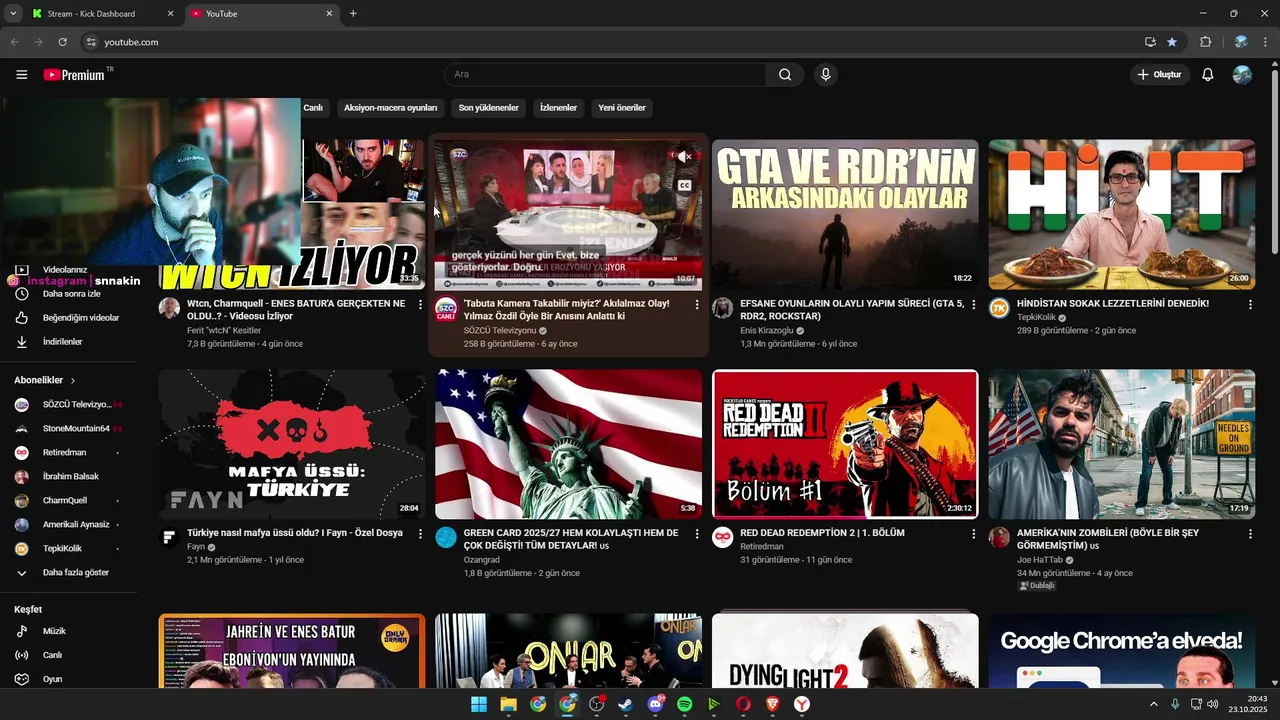Select the İzlenenler chip
The height and width of the screenshot is (720, 1280).
(x=558, y=108)
